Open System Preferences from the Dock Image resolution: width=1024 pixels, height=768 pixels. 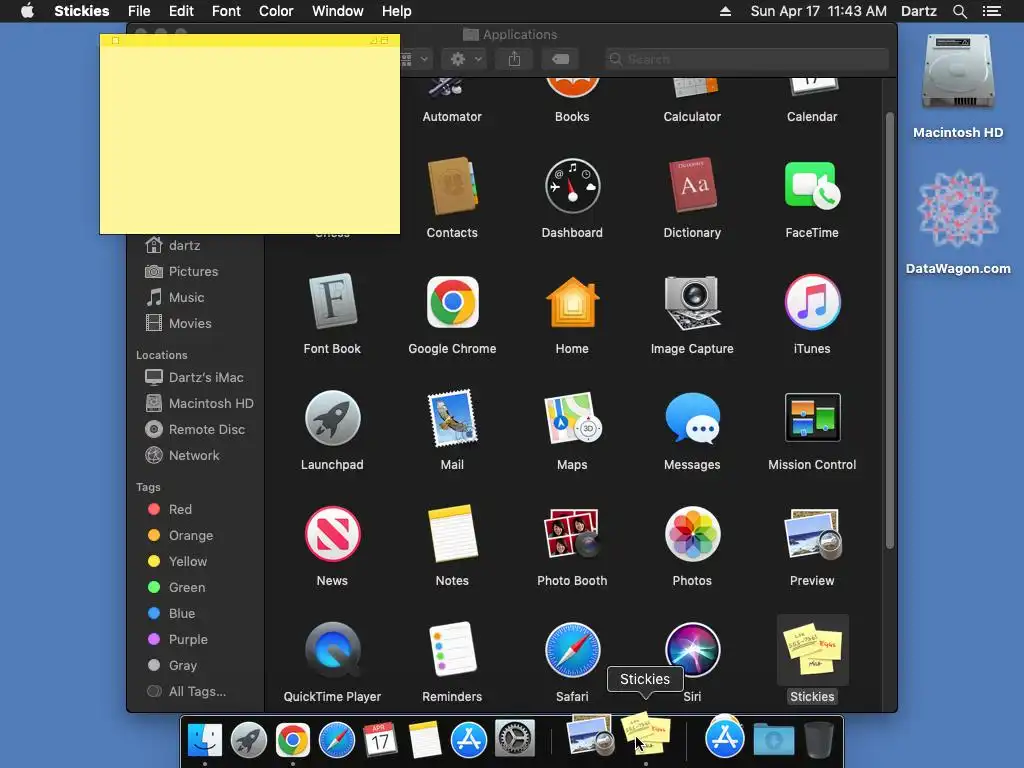click(x=515, y=740)
